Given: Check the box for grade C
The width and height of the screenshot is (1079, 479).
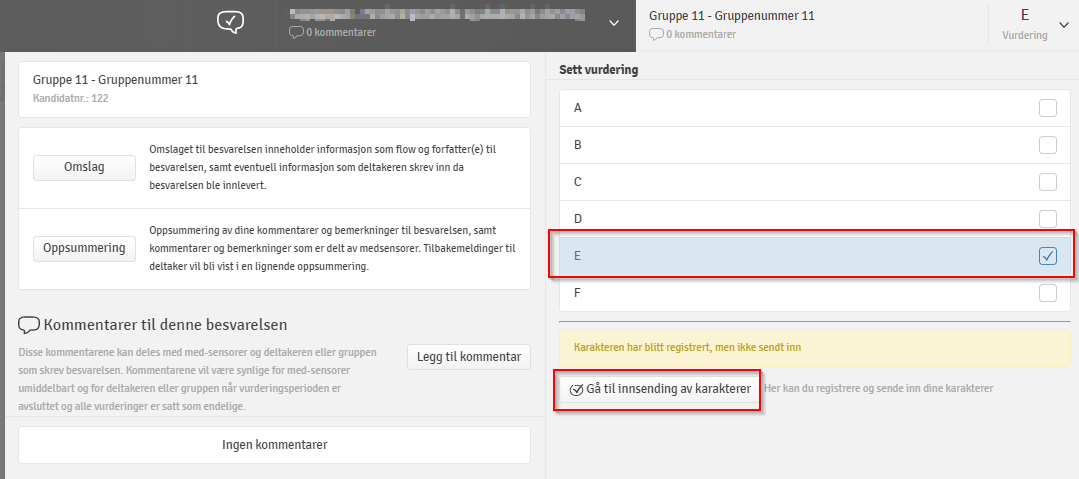Looking at the screenshot, I should tap(1047, 182).
